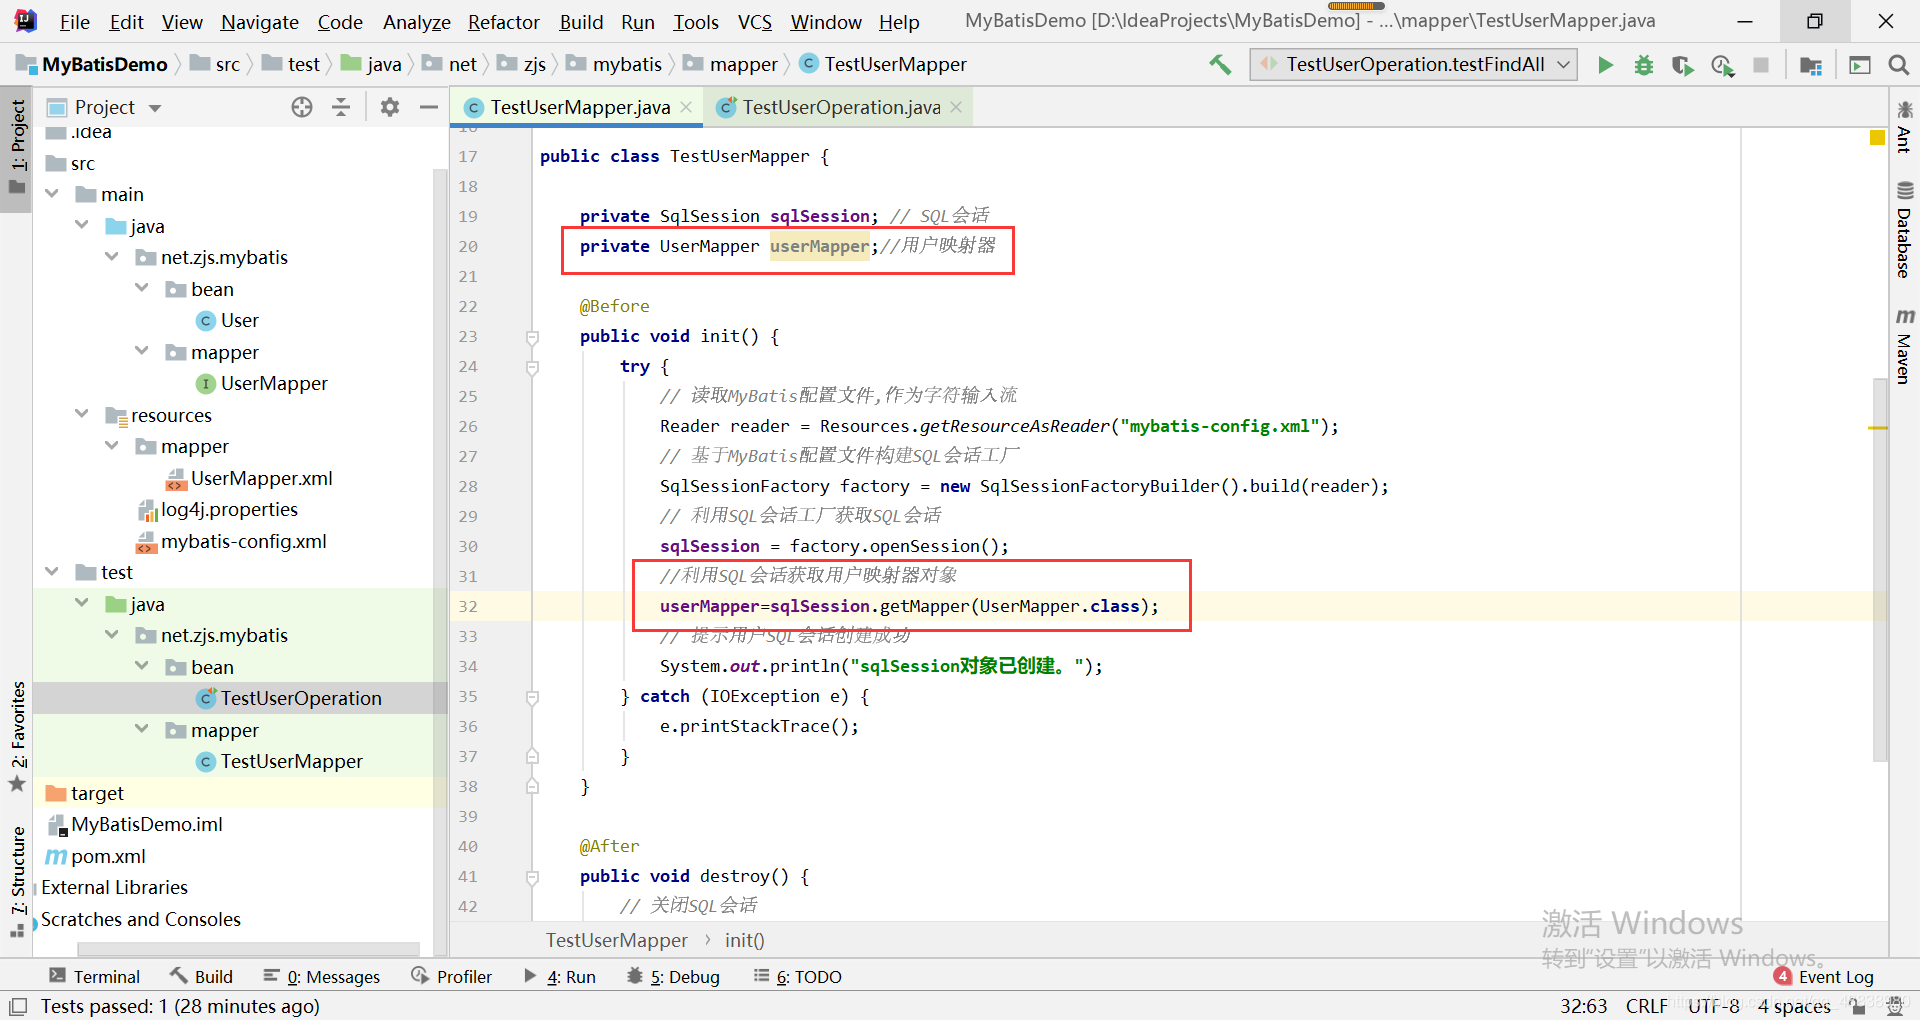This screenshot has width=1920, height=1020.
Task: Click the CRLF line separator indicator
Action: pyautogui.click(x=1646, y=1006)
